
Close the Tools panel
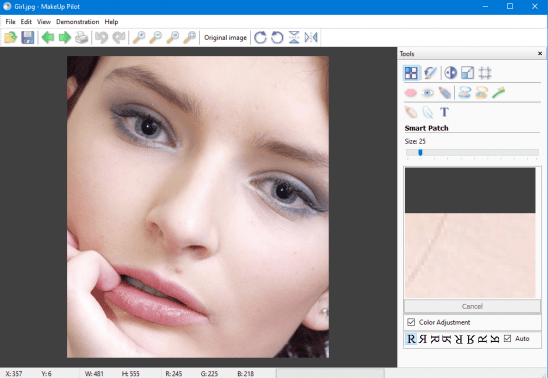click(540, 53)
